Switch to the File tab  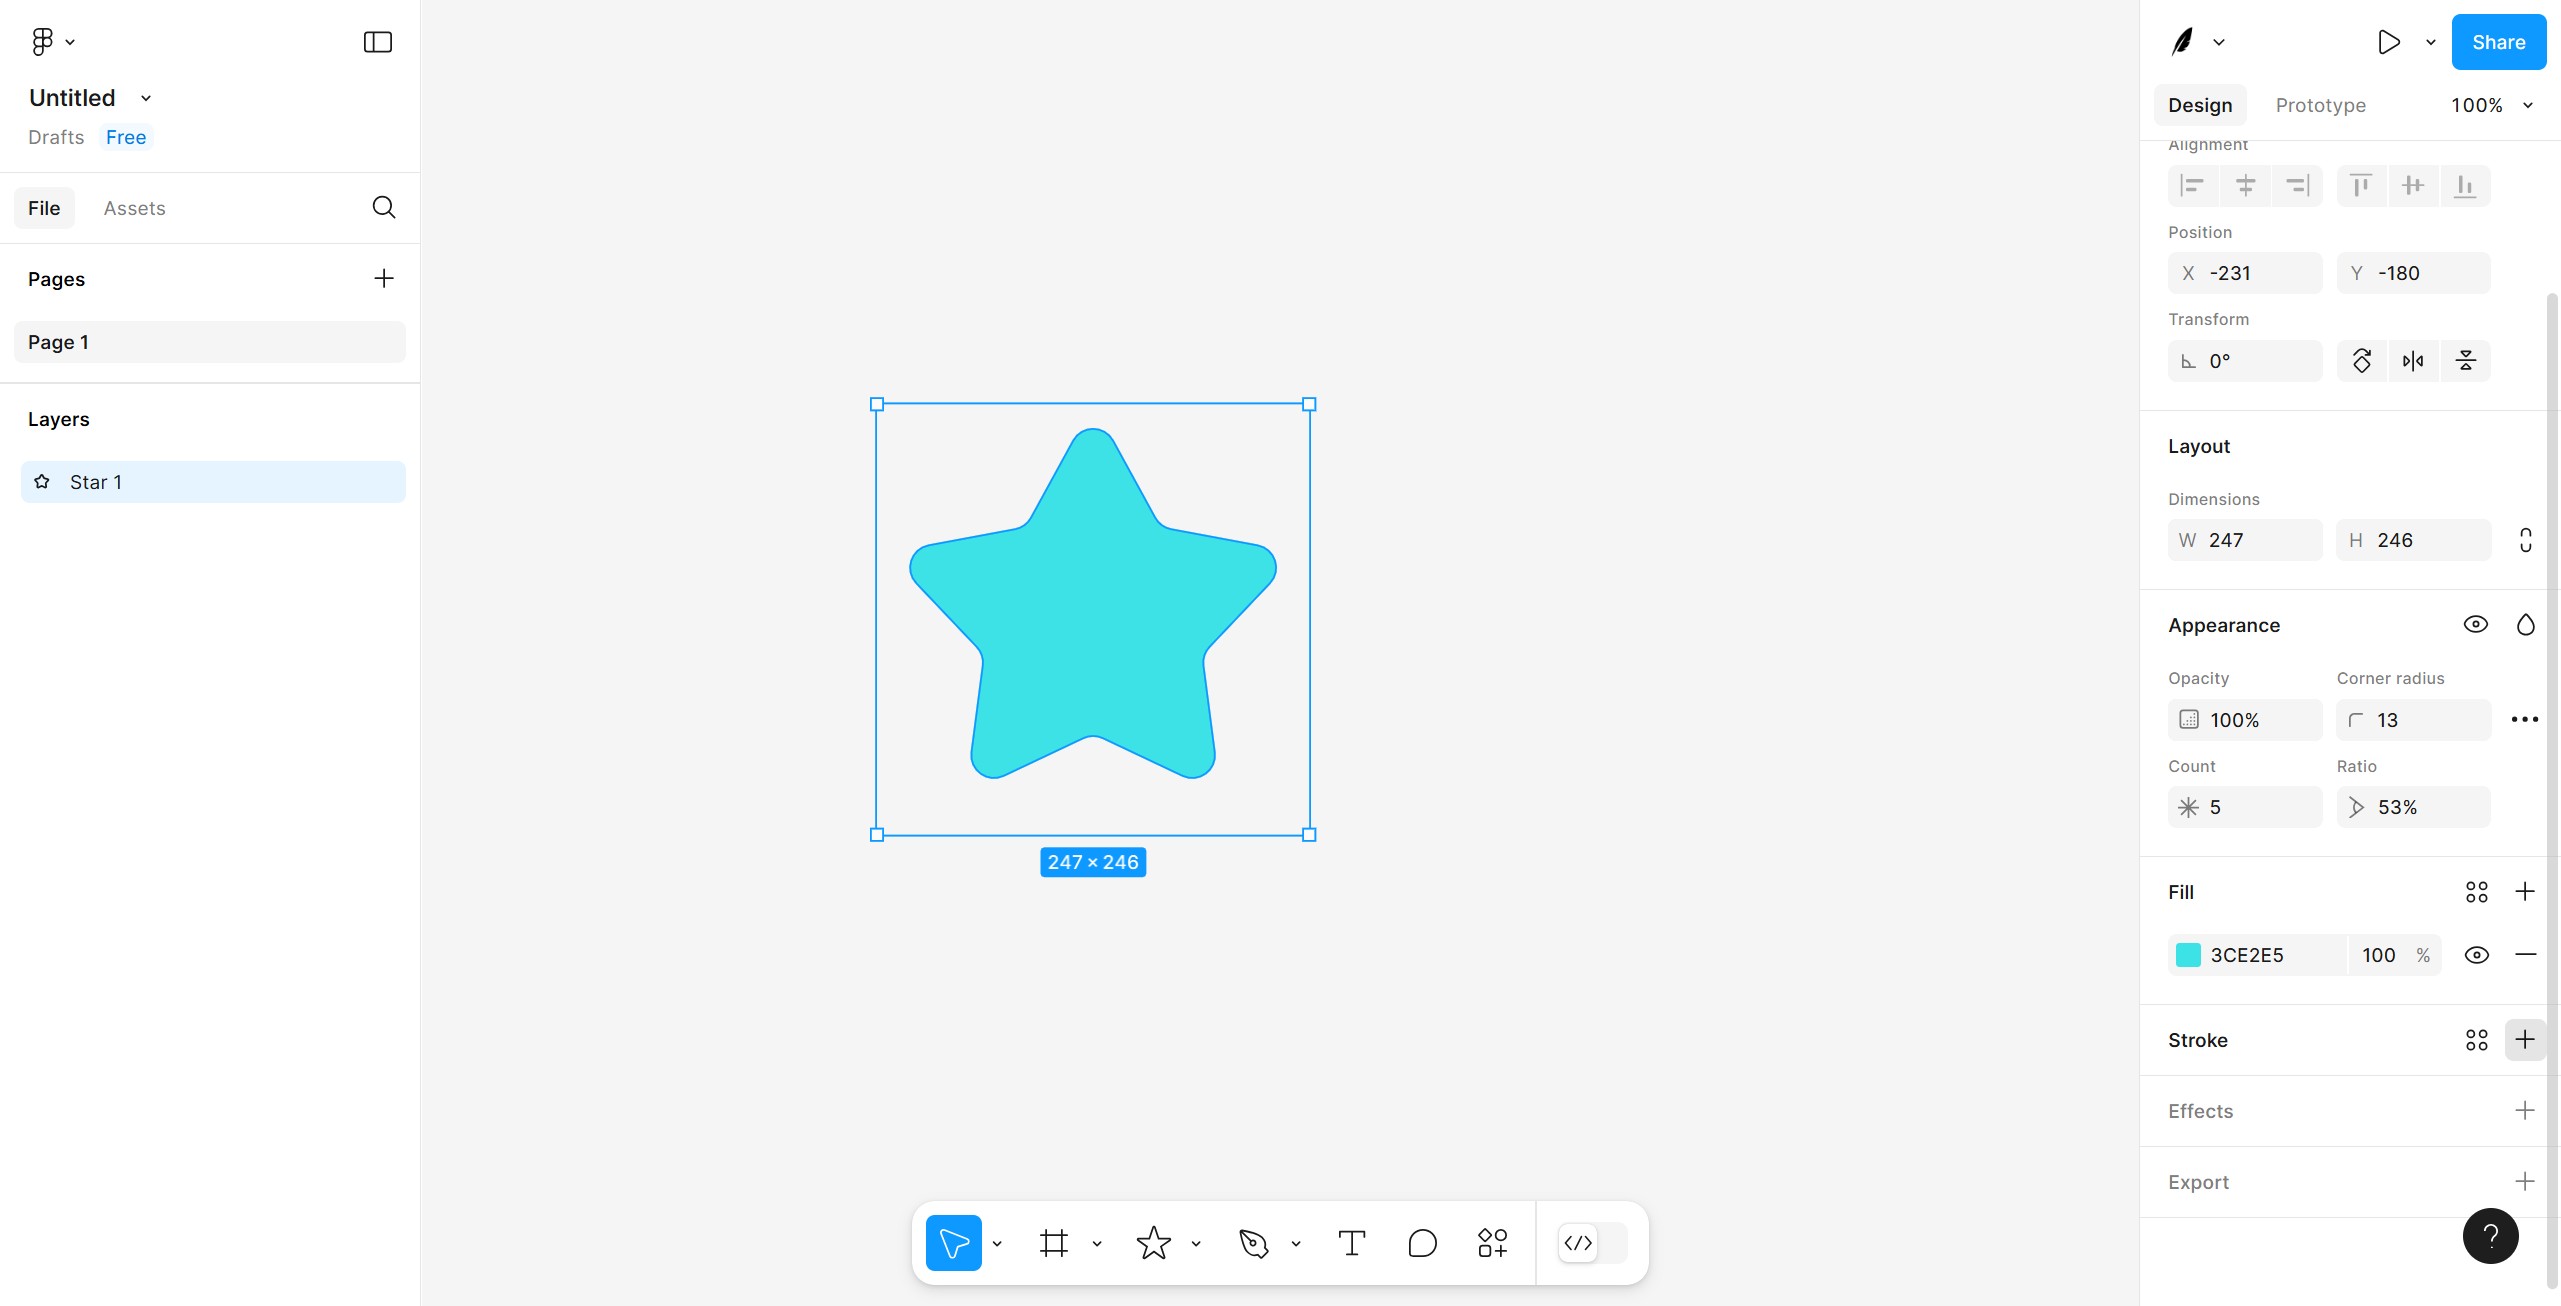(x=44, y=208)
